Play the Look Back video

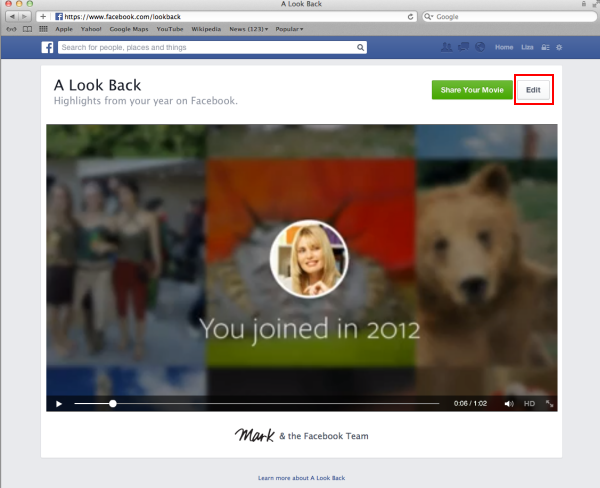coord(59,404)
